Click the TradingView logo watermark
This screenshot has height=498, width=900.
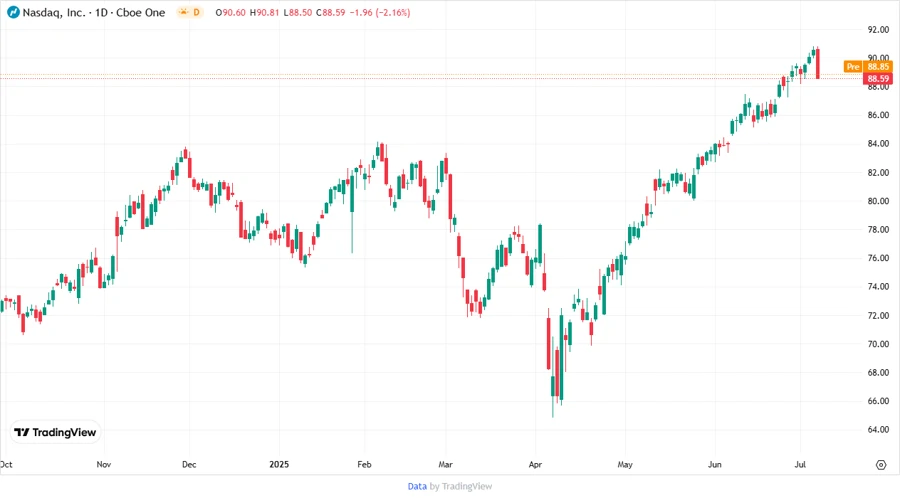56,432
